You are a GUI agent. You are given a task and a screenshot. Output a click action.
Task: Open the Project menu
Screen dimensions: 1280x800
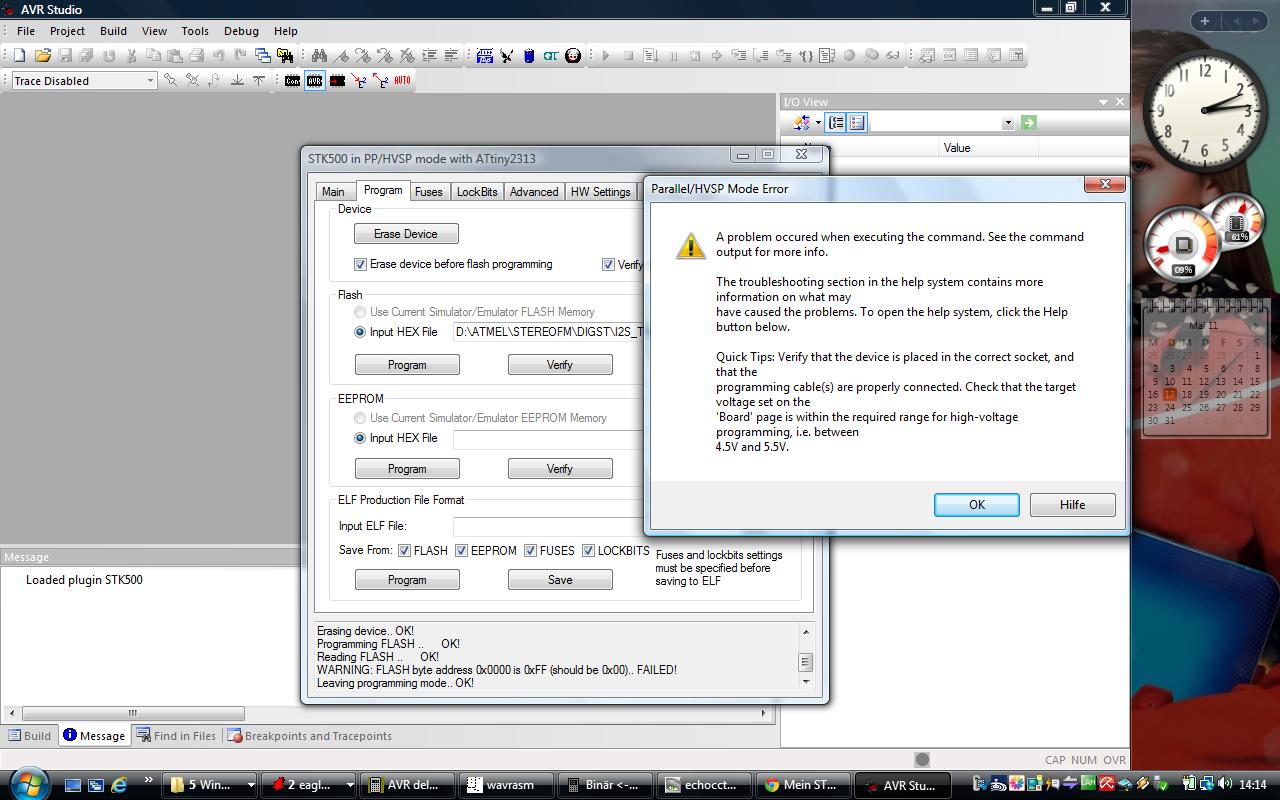[x=68, y=31]
